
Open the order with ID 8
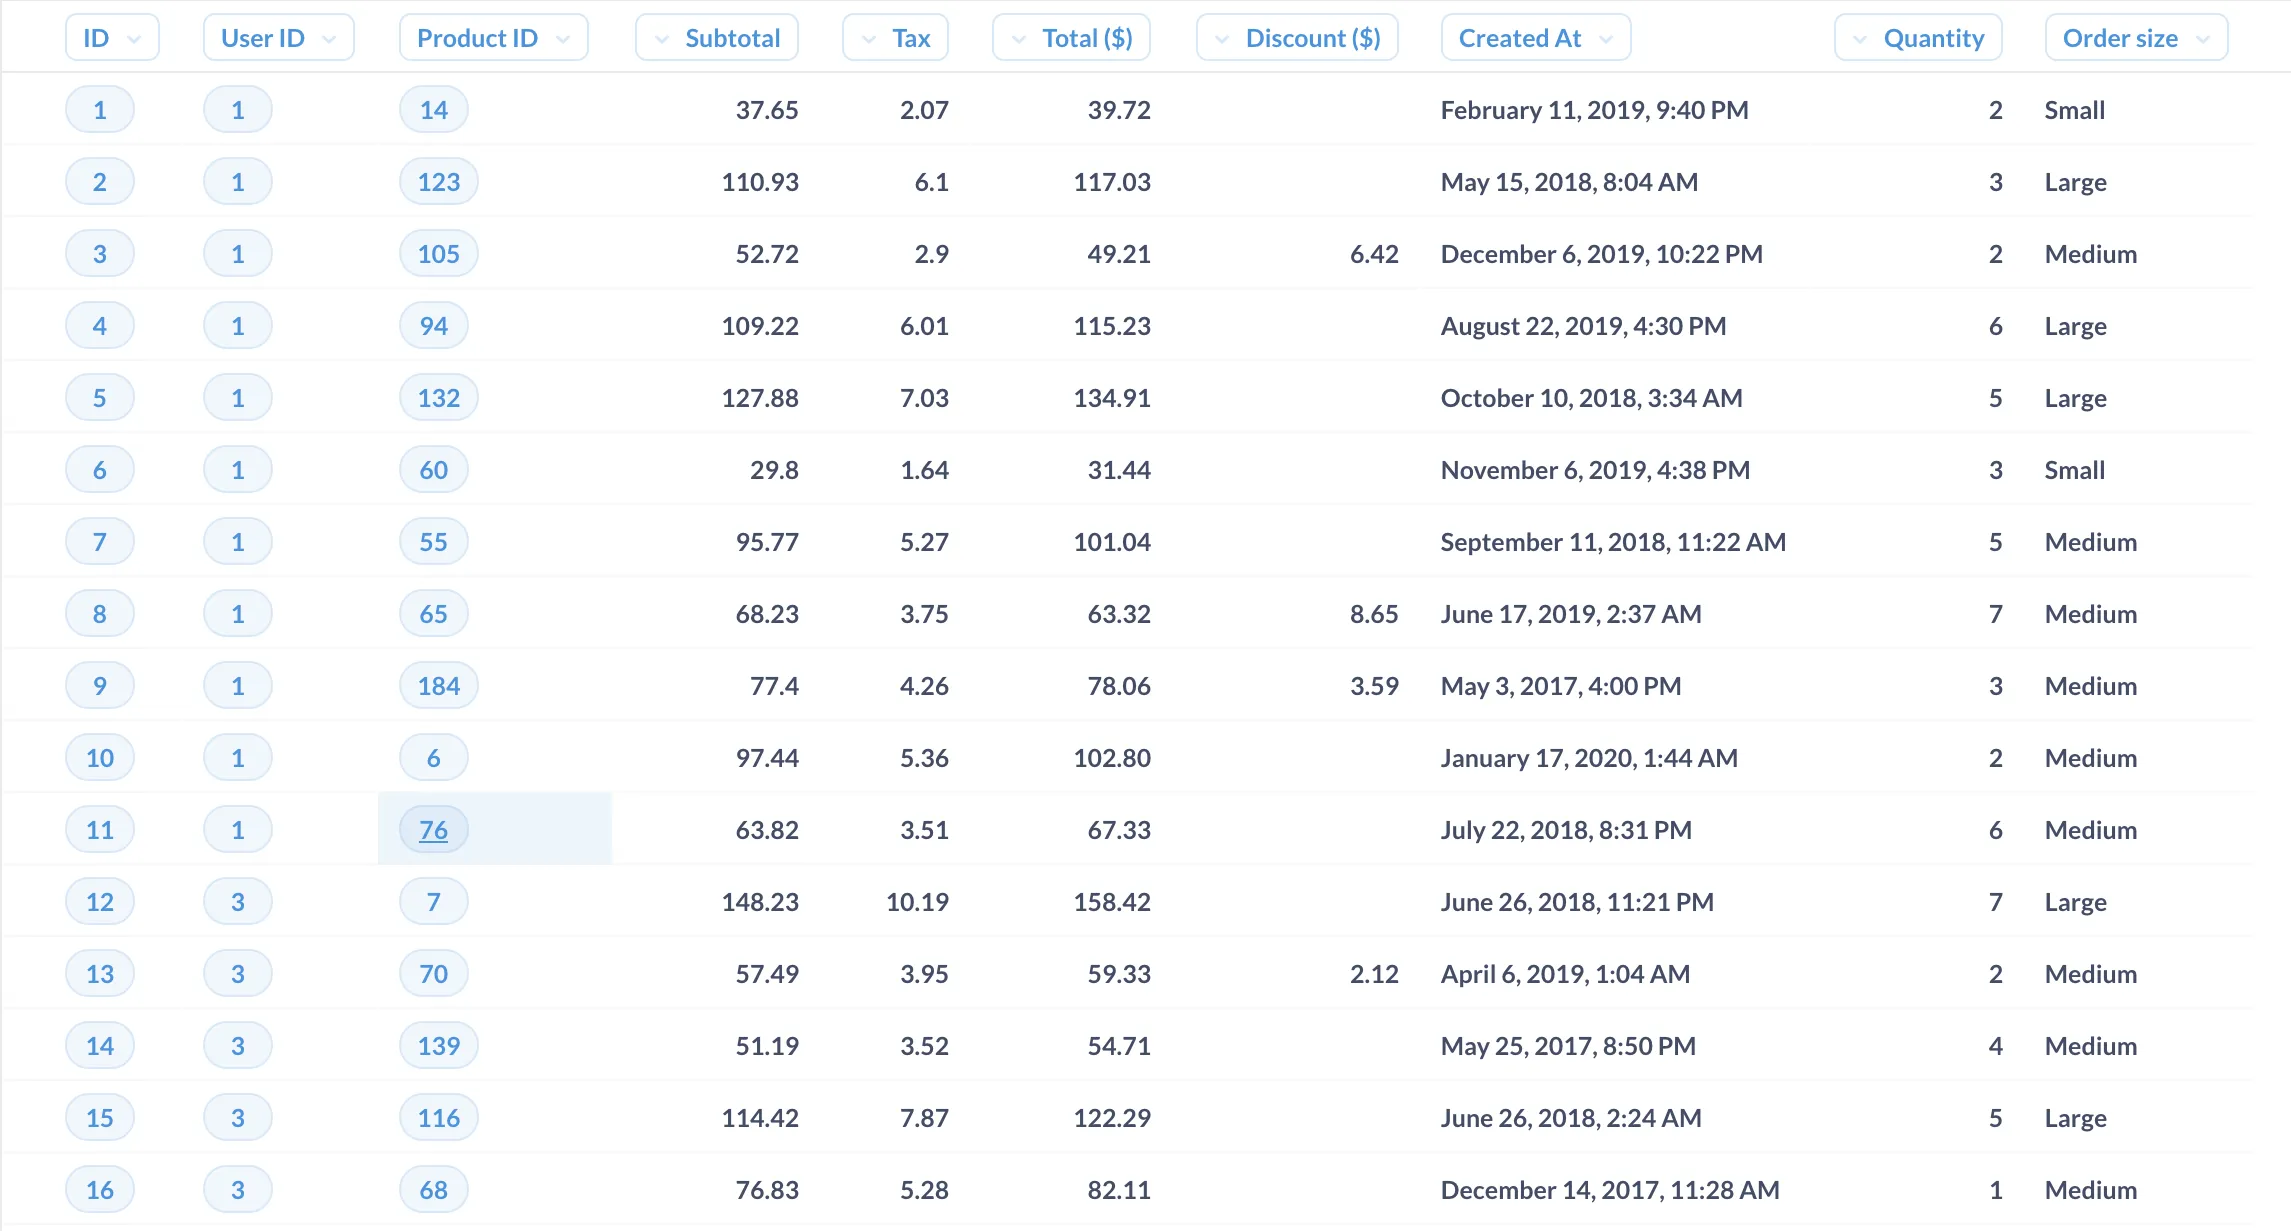tap(99, 614)
